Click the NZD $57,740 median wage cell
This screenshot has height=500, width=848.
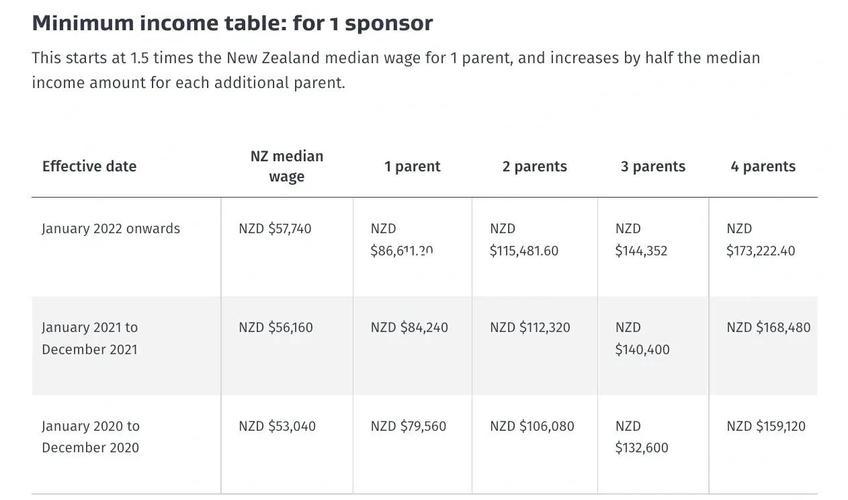pyautogui.click(x=275, y=229)
